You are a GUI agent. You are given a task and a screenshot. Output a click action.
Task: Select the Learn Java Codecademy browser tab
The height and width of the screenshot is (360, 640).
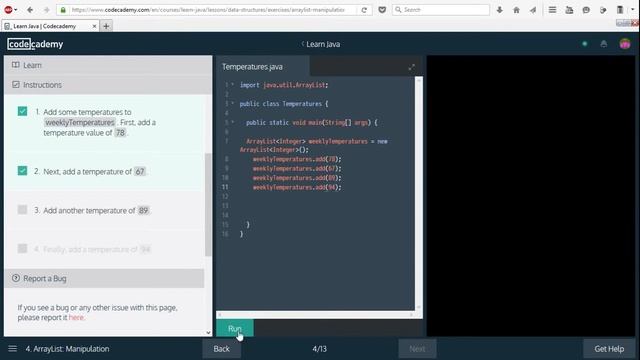coord(51,26)
